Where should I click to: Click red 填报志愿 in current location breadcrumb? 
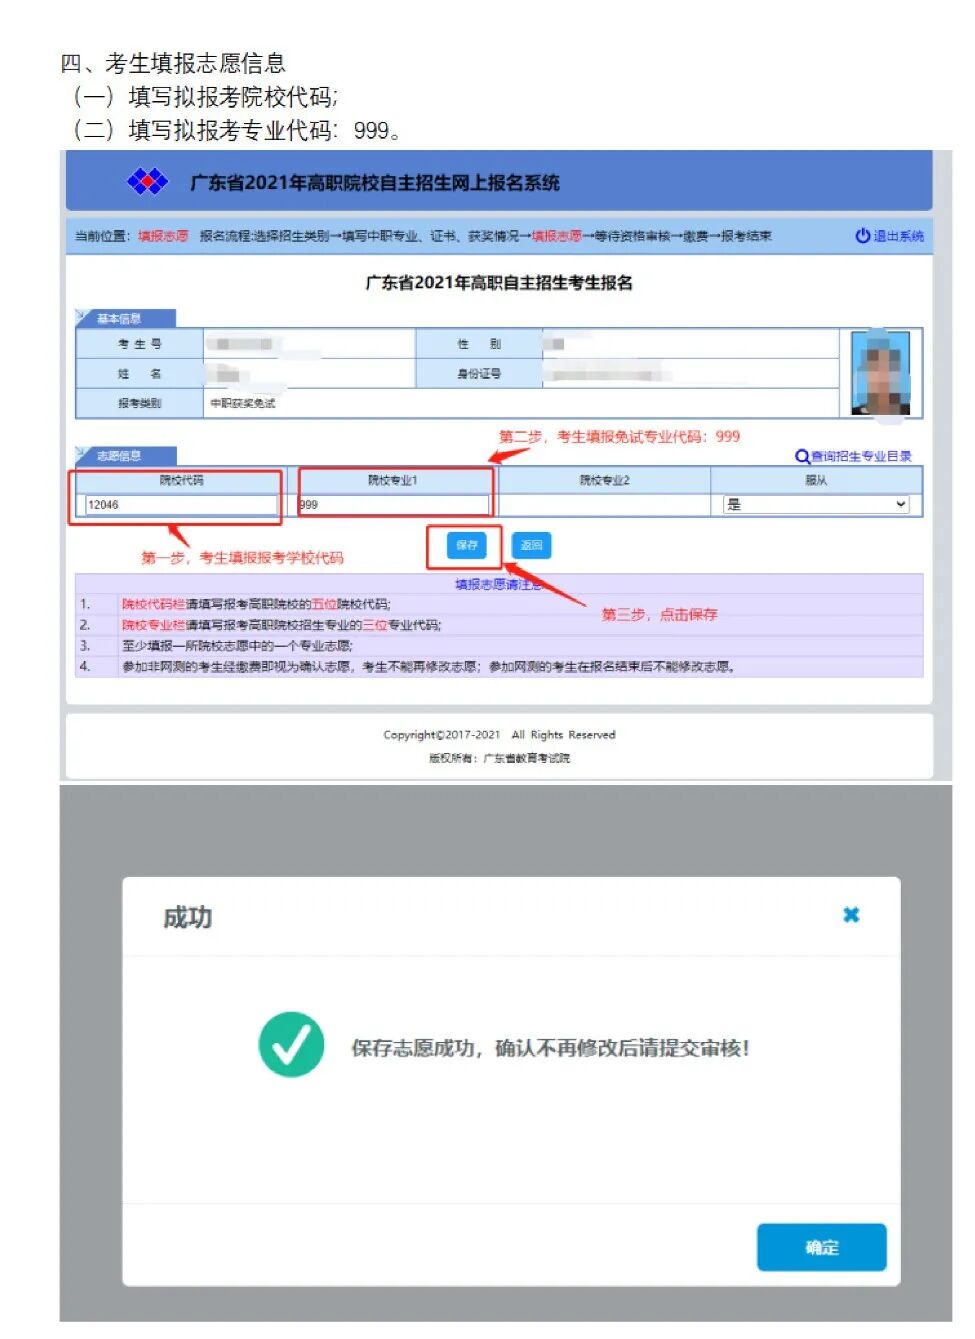(163, 236)
